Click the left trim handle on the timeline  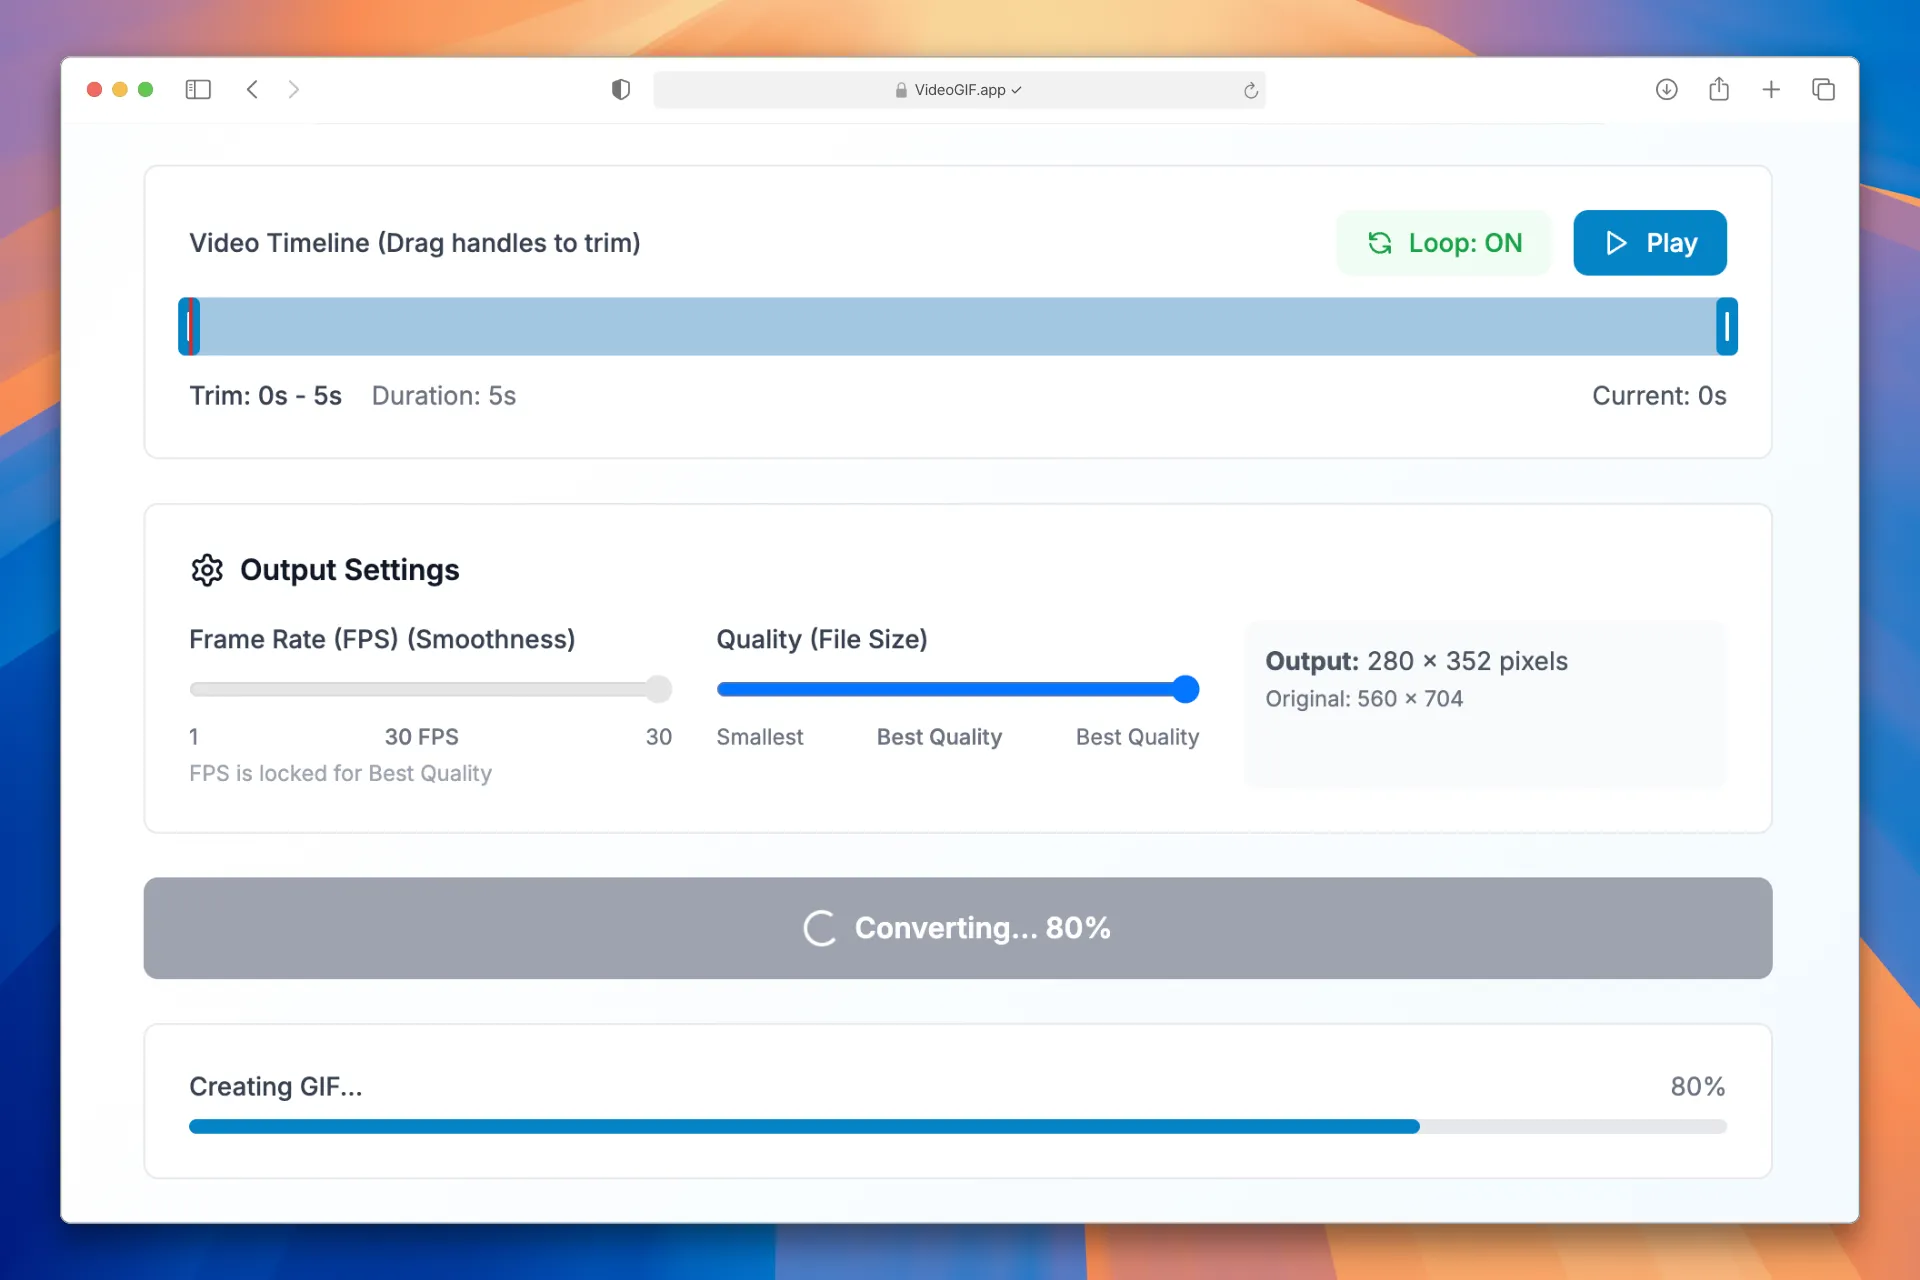pos(191,326)
